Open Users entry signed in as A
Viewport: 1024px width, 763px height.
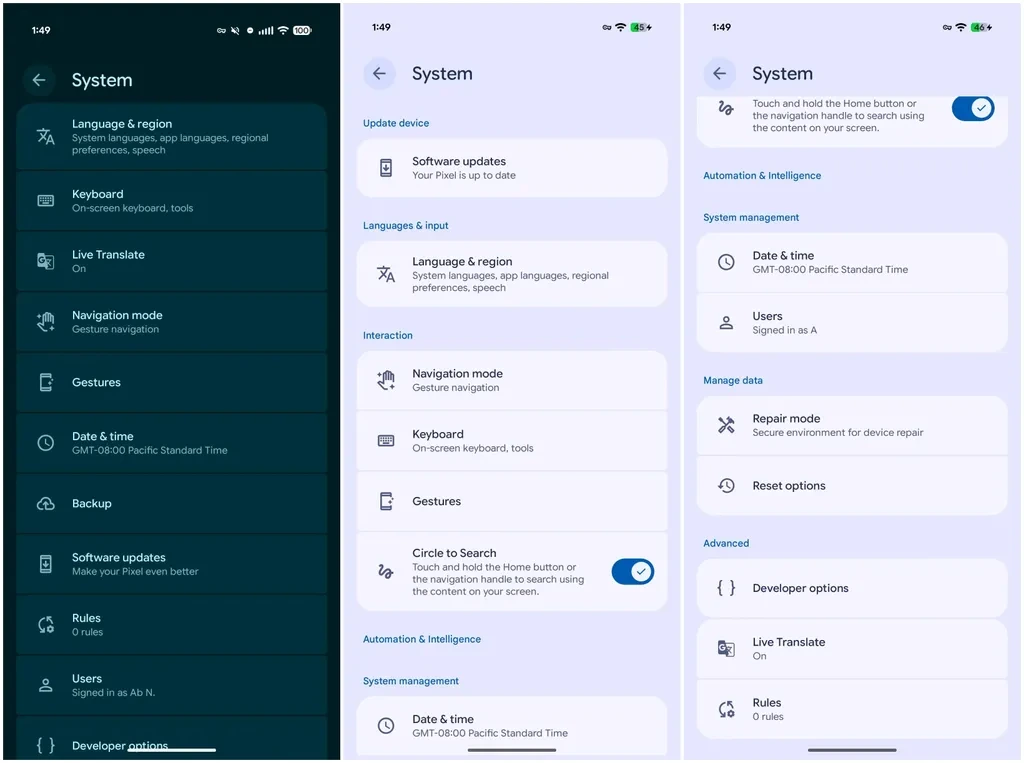pos(851,322)
